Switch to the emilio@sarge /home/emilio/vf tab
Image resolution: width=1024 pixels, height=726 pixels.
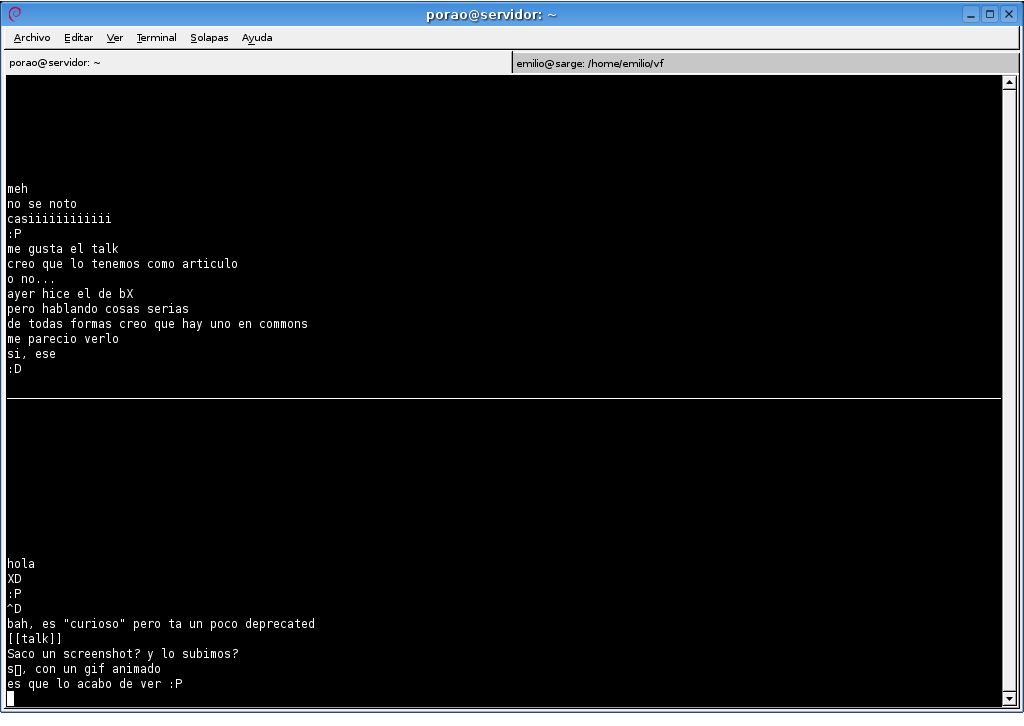point(765,63)
